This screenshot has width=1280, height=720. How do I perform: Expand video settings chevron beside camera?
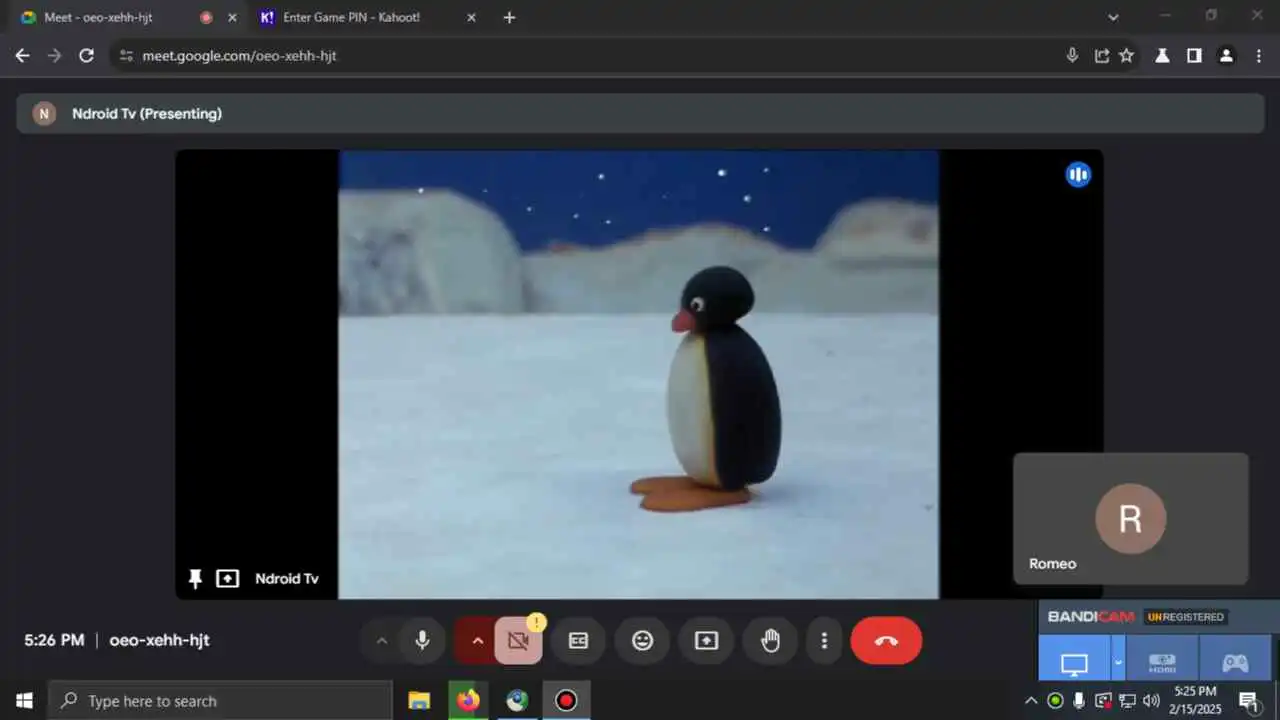(477, 641)
